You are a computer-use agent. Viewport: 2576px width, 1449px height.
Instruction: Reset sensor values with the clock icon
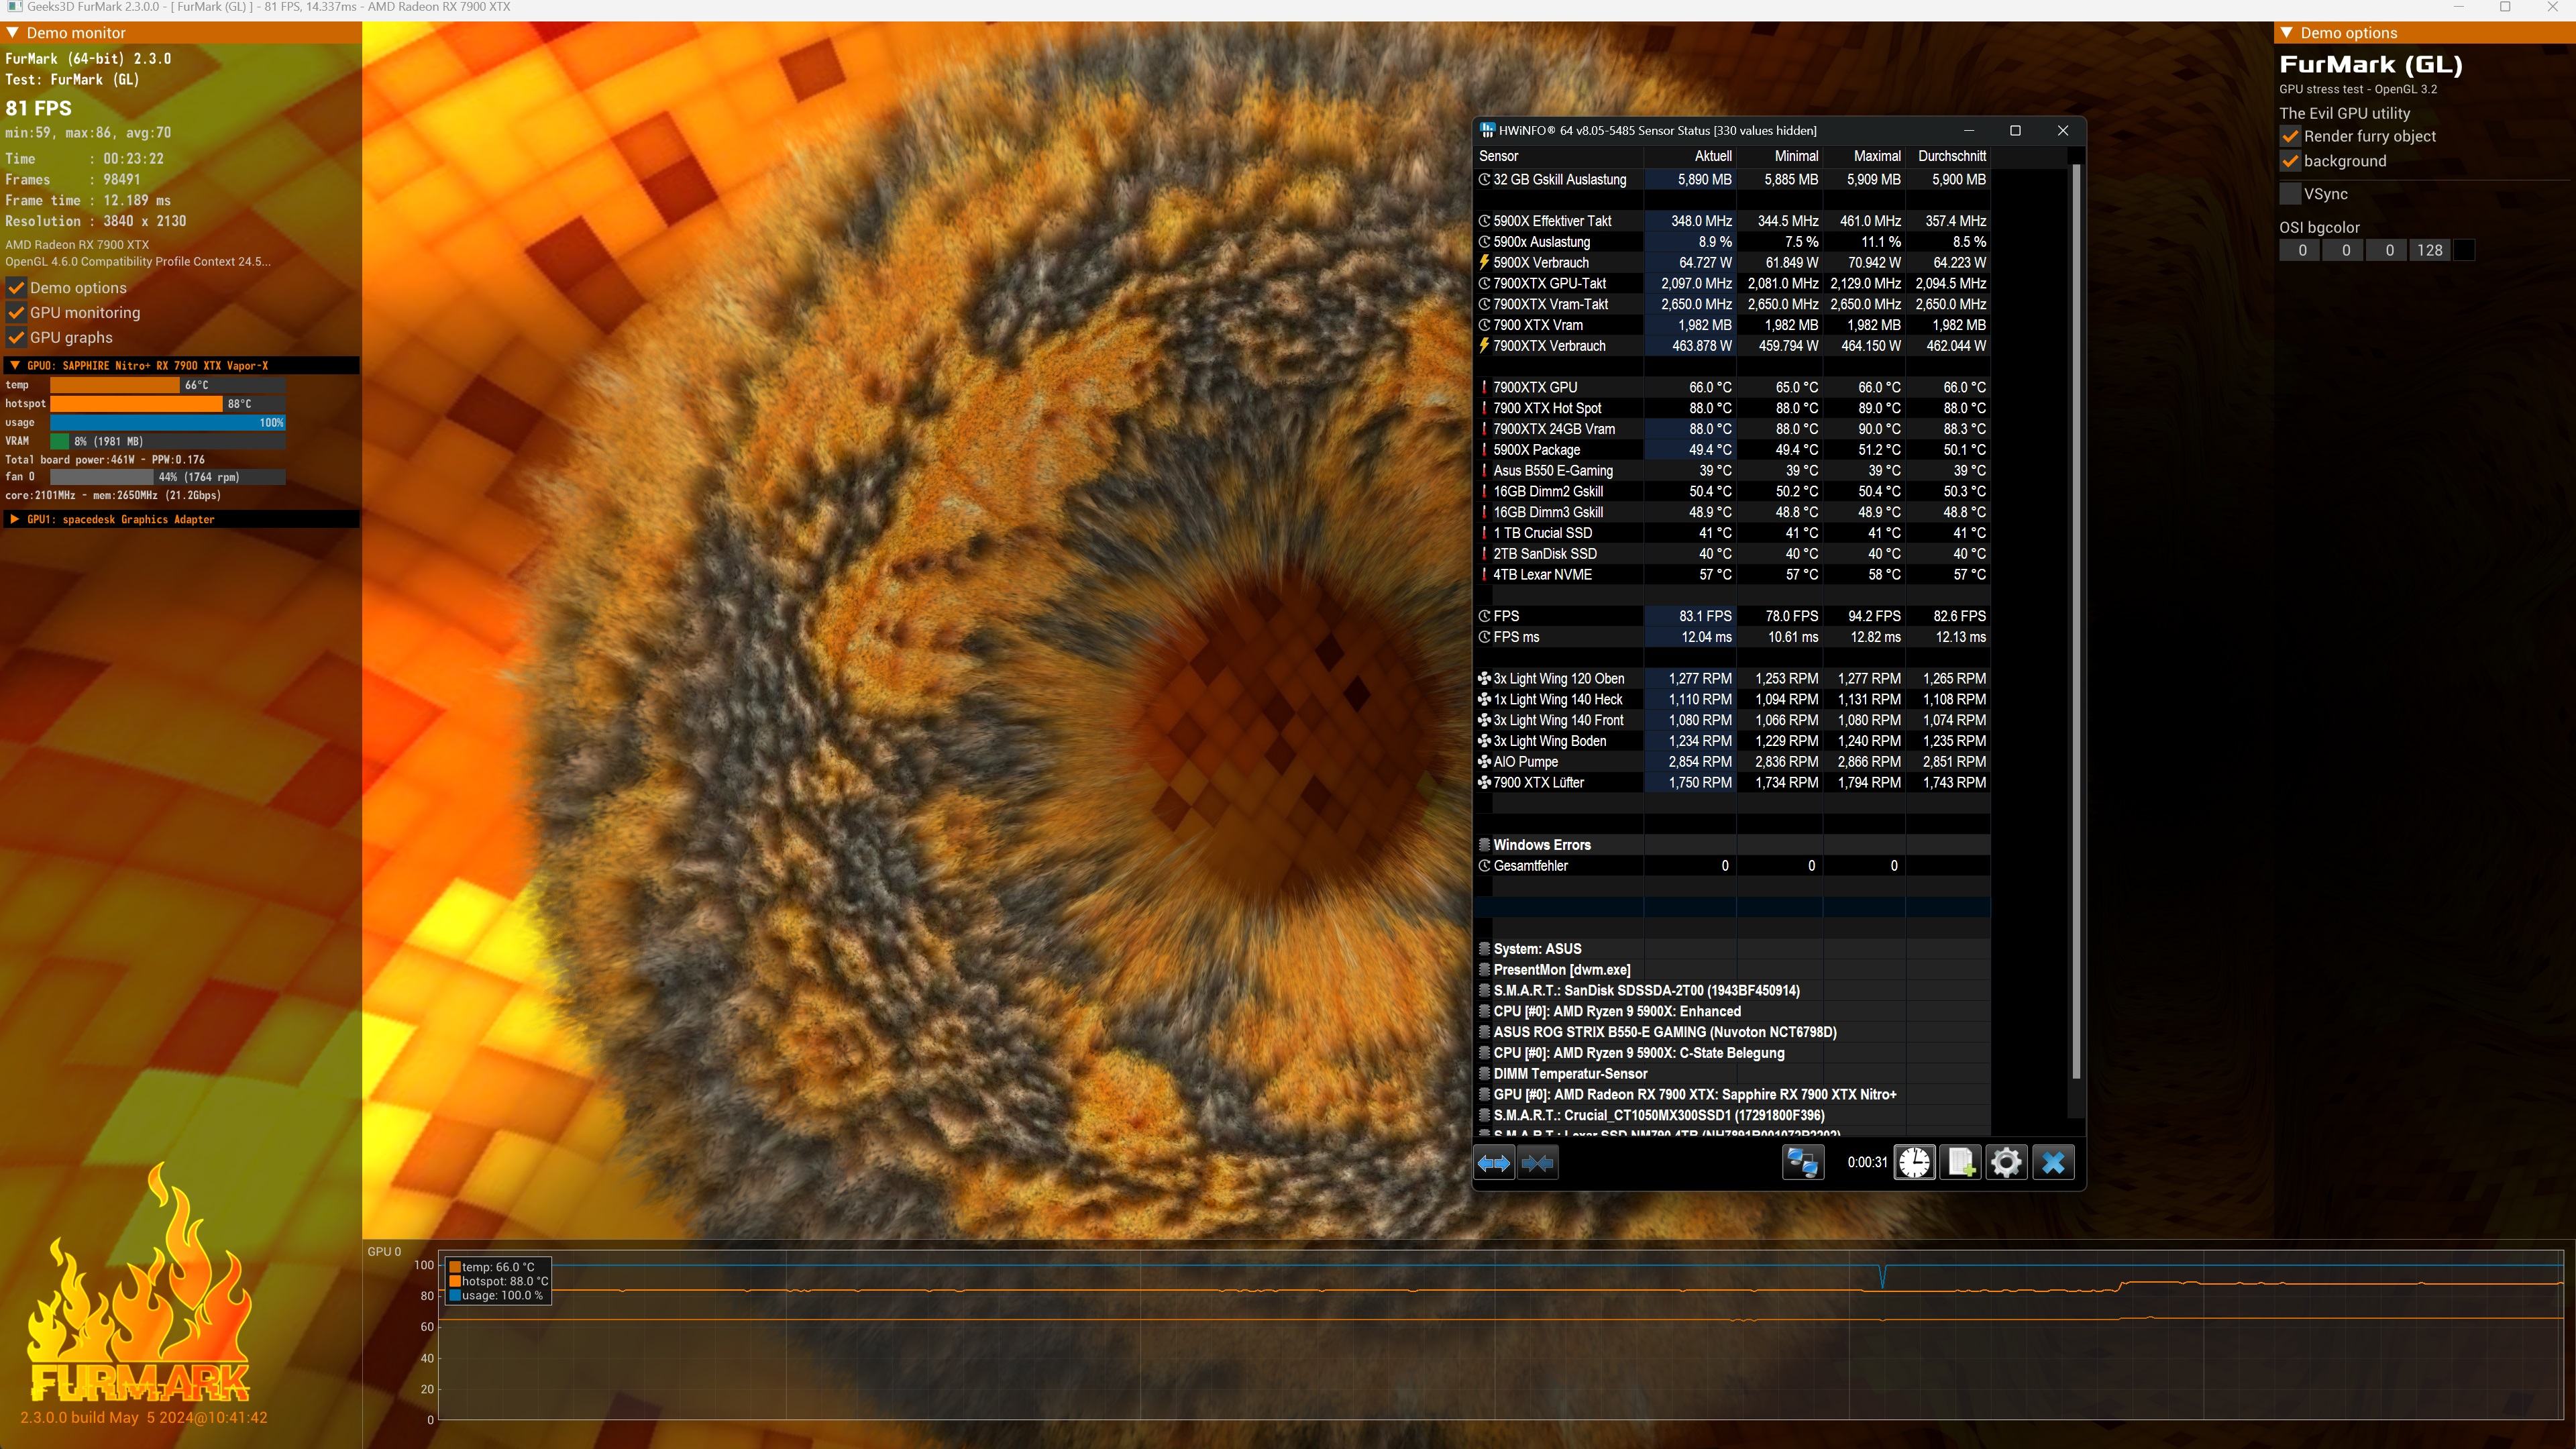[1914, 1163]
